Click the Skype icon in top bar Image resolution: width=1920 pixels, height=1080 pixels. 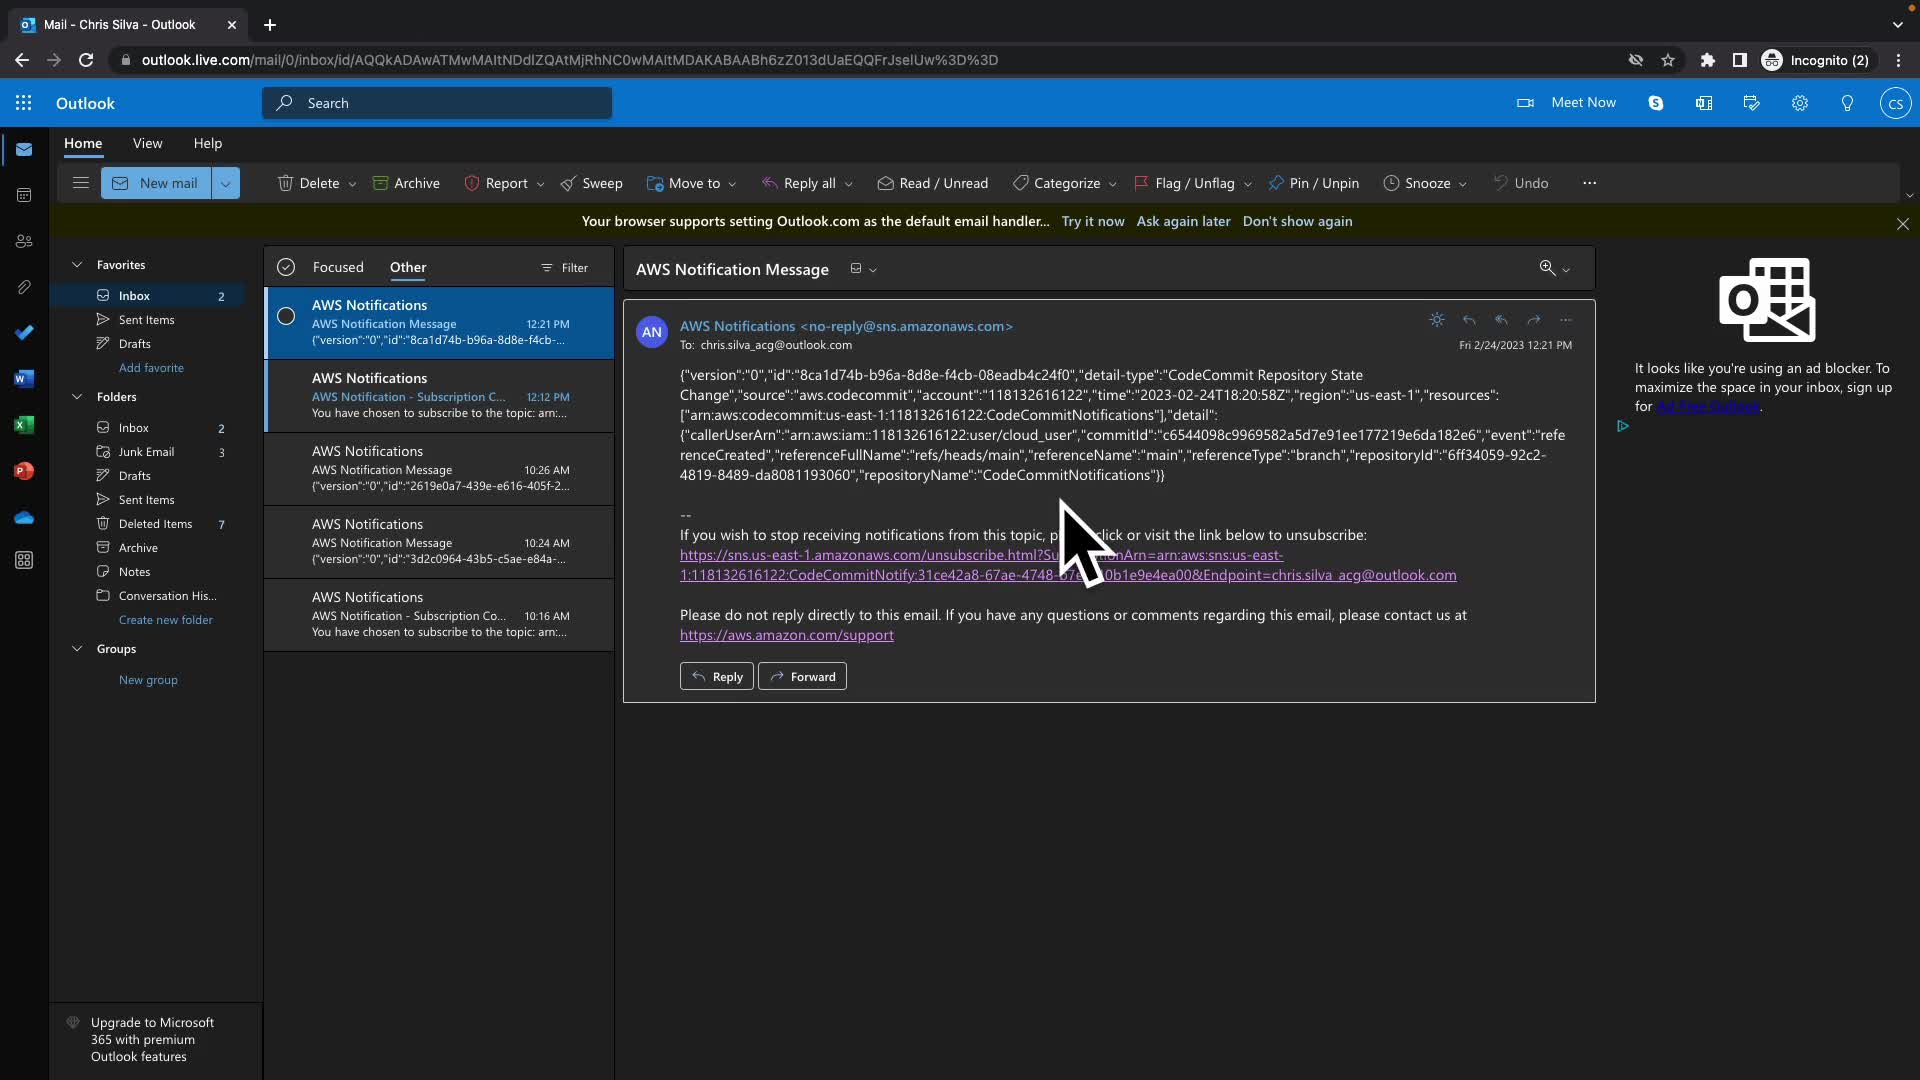[x=1656, y=103]
